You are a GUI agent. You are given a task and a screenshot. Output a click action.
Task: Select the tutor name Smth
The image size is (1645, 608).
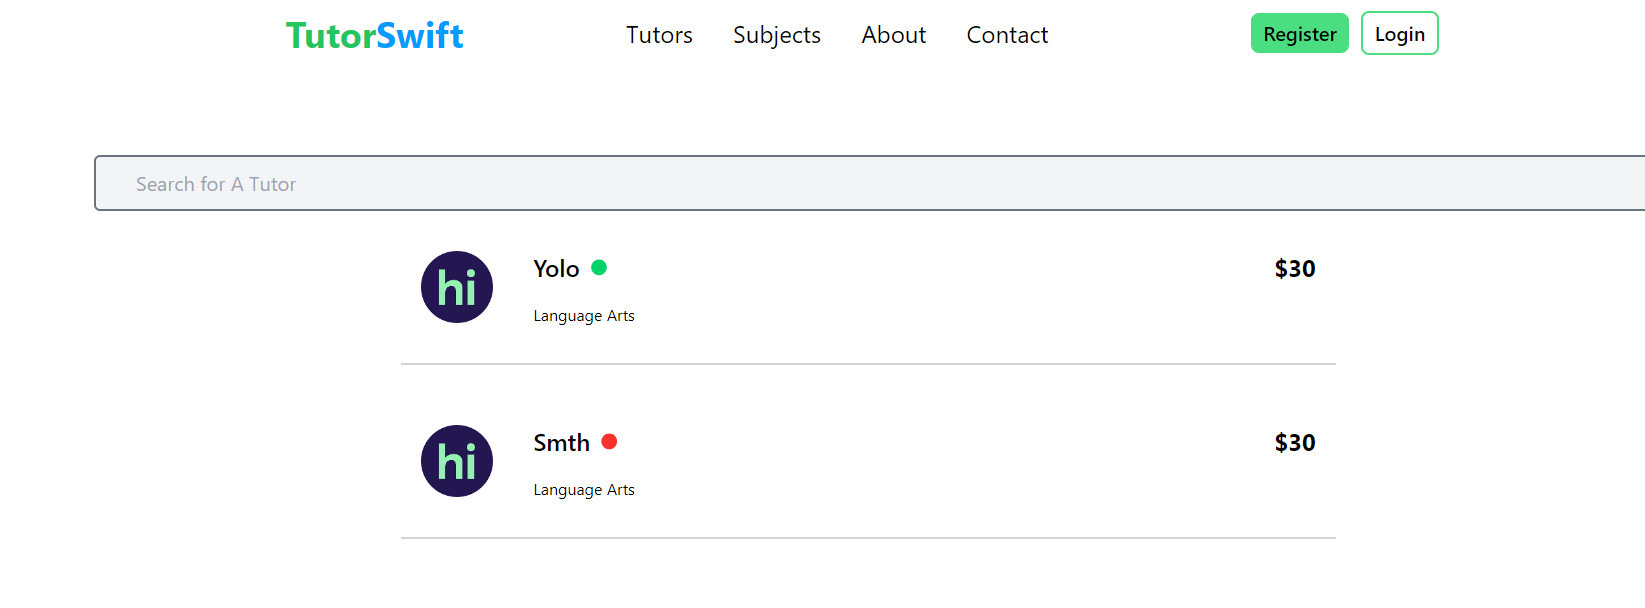click(x=561, y=443)
